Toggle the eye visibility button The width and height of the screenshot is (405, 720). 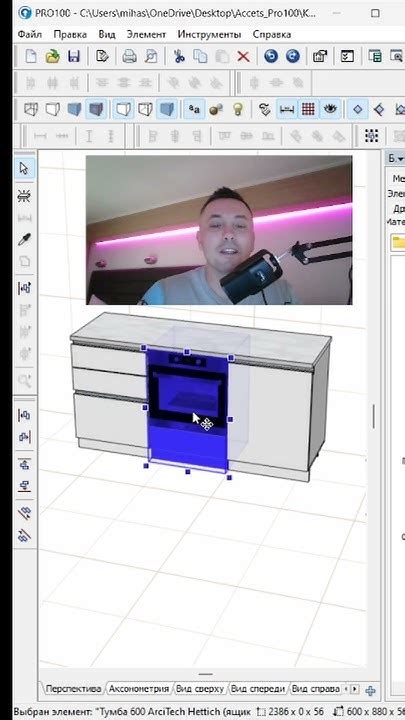click(330, 109)
